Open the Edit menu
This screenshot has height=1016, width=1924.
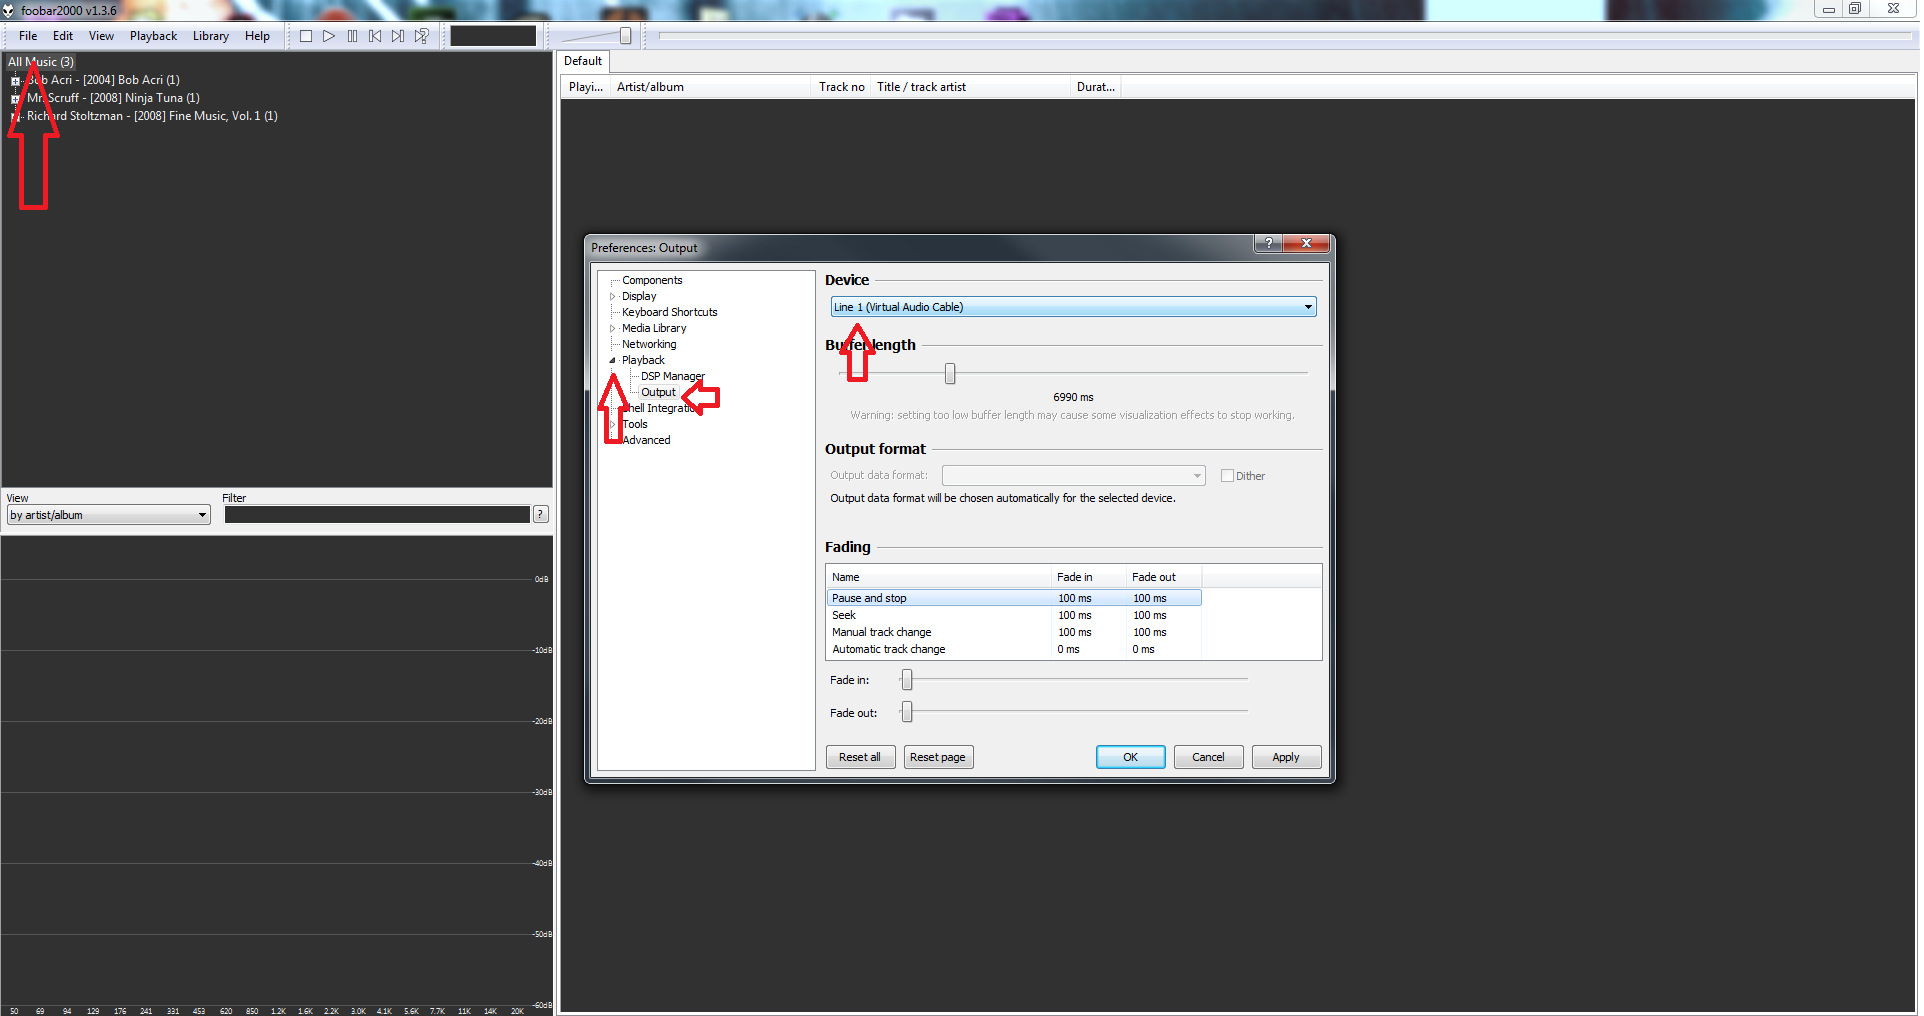pyautogui.click(x=63, y=36)
